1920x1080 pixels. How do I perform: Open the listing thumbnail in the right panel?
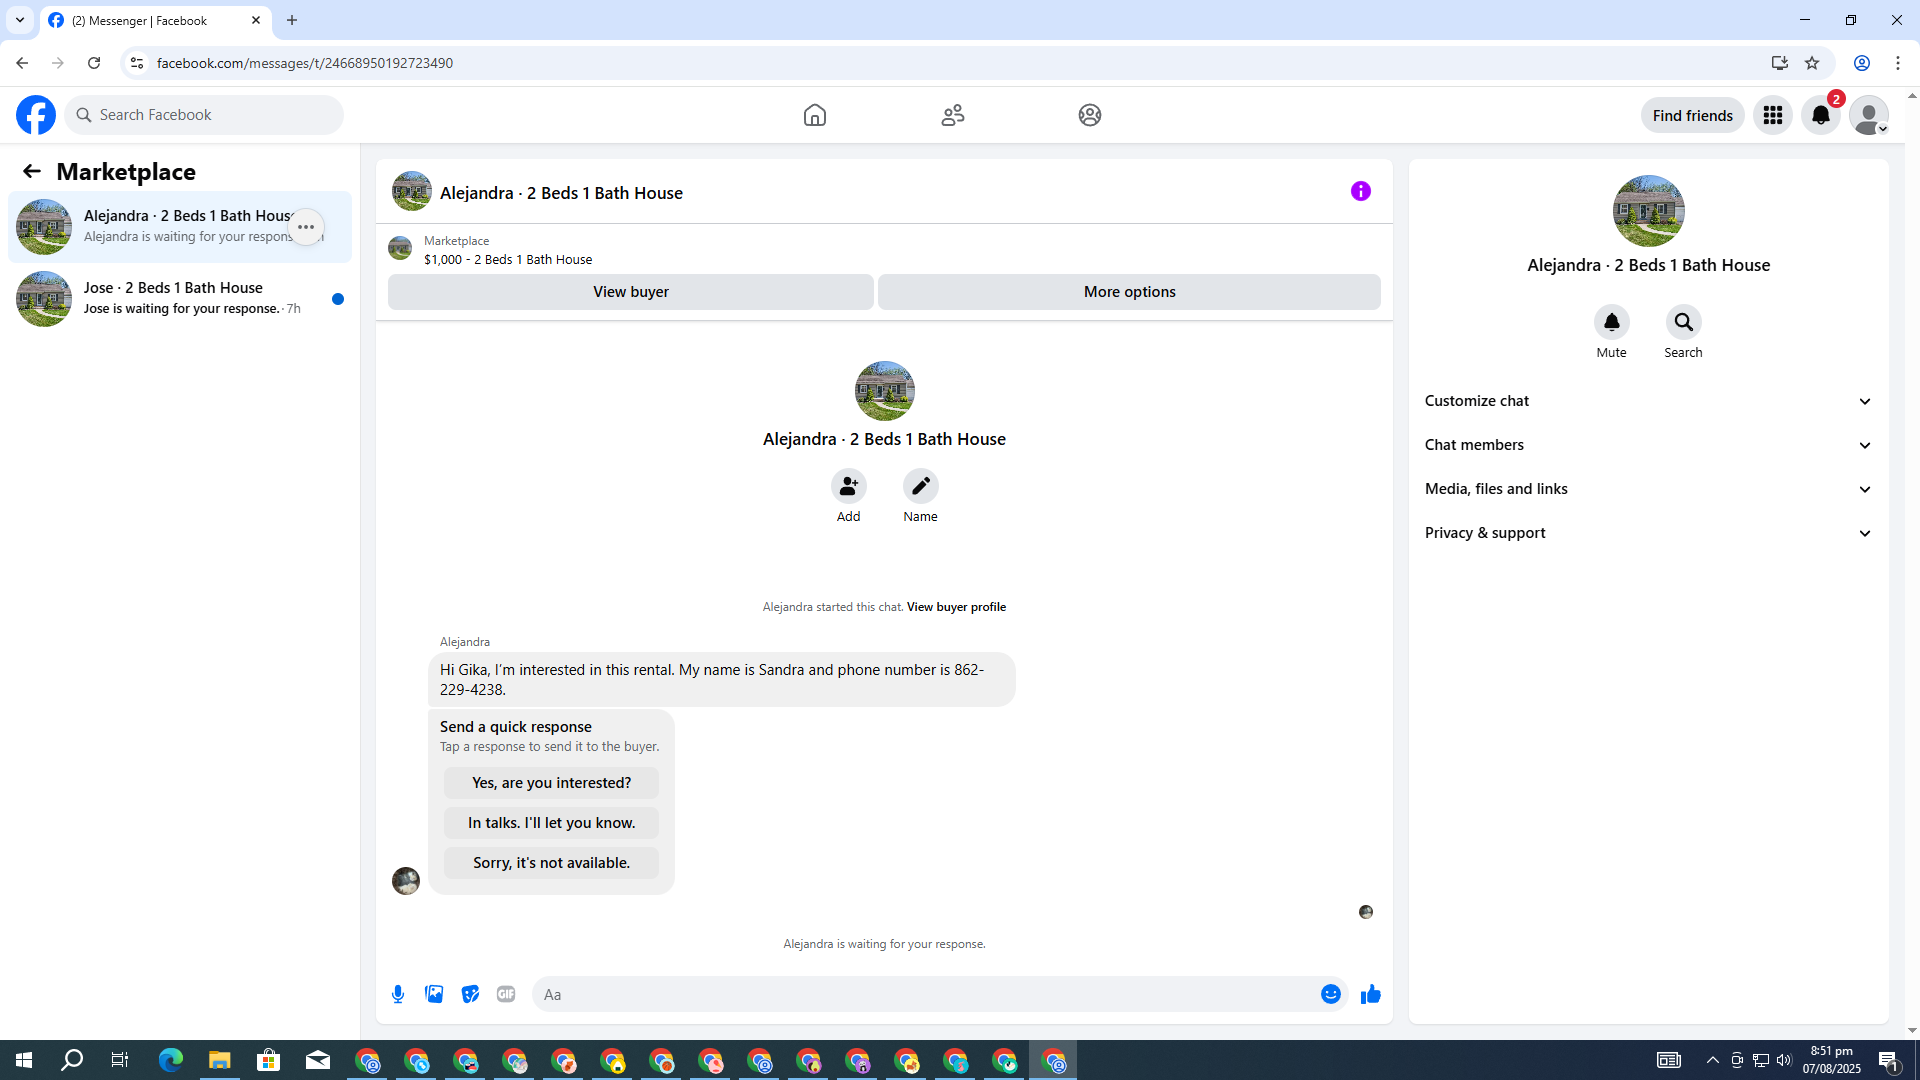coord(1649,211)
